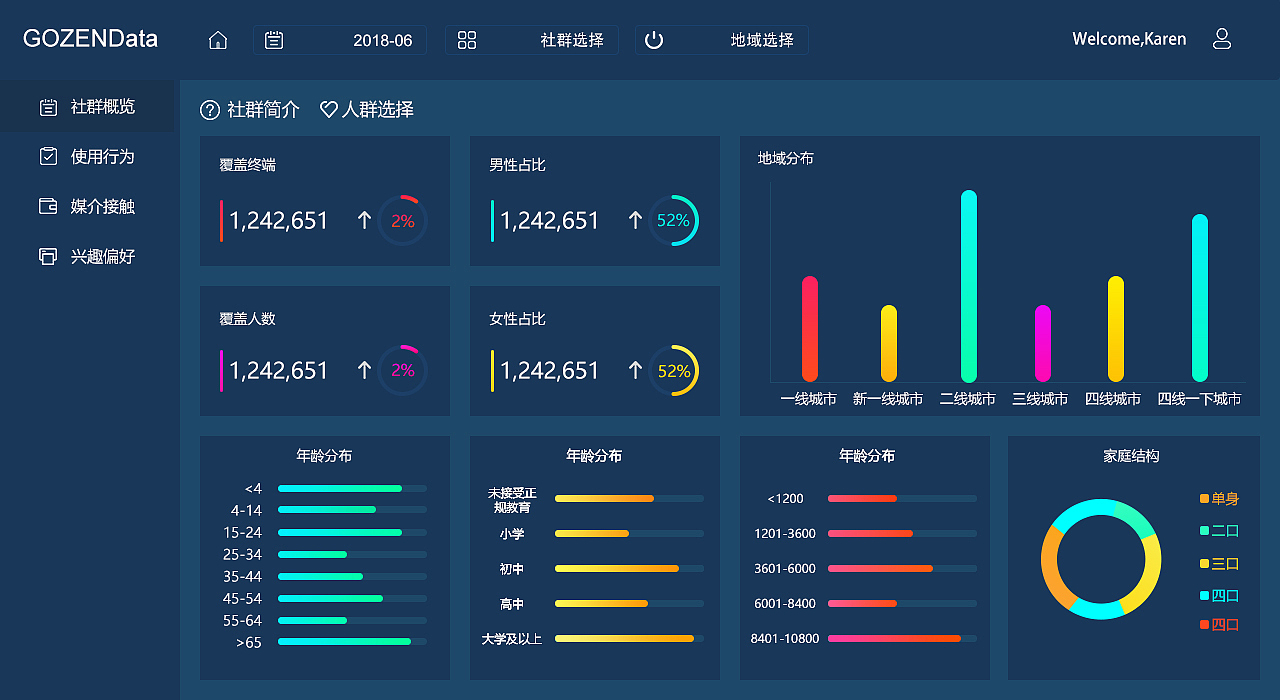This screenshot has height=700, width=1280.
Task: Click the 4-14 age bar
Action: click(x=352, y=510)
